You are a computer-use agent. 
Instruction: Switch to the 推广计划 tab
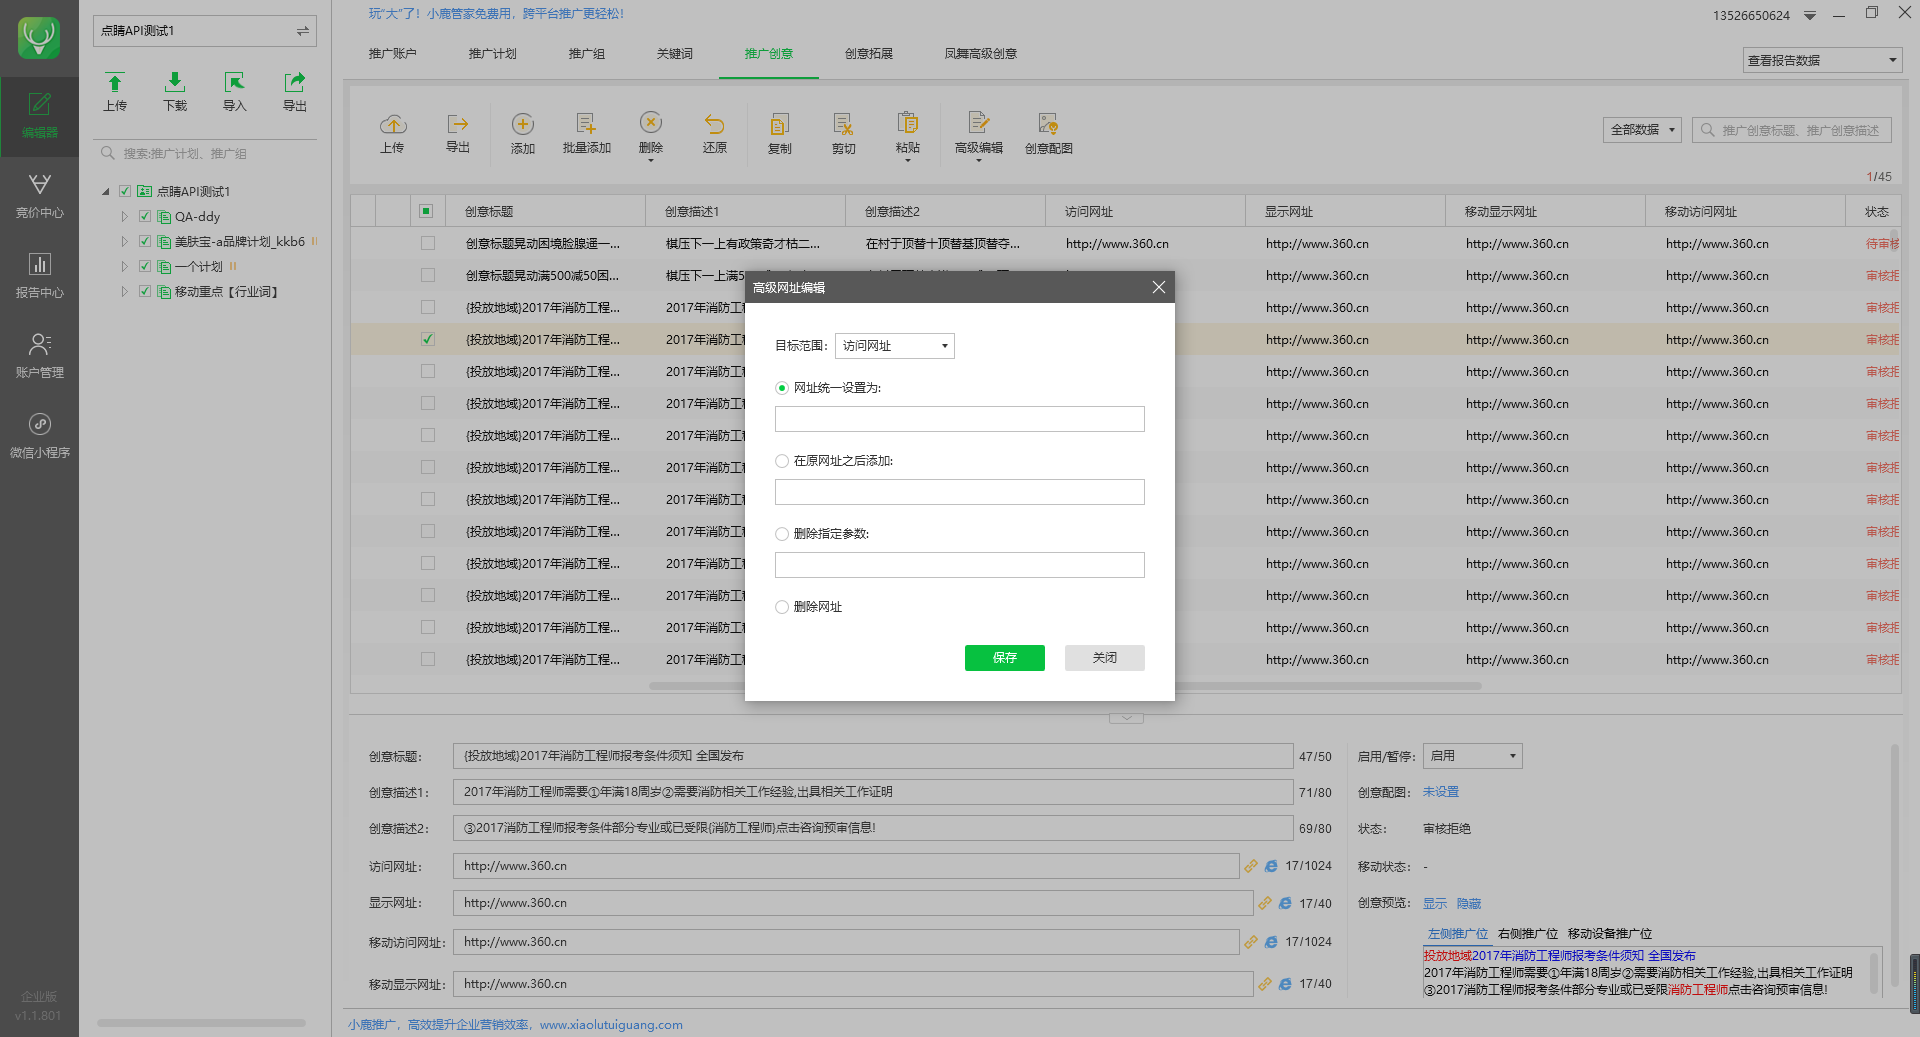point(492,54)
